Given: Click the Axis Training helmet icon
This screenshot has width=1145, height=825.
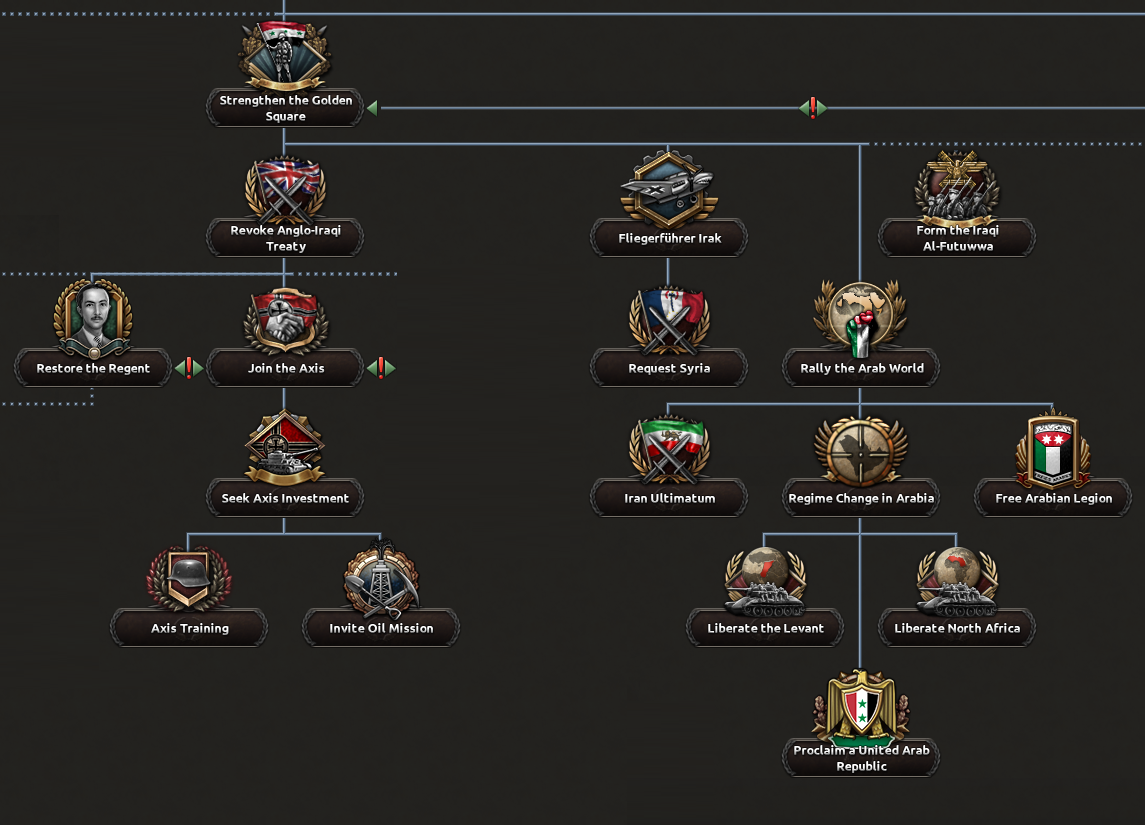Looking at the screenshot, I should tap(189, 579).
